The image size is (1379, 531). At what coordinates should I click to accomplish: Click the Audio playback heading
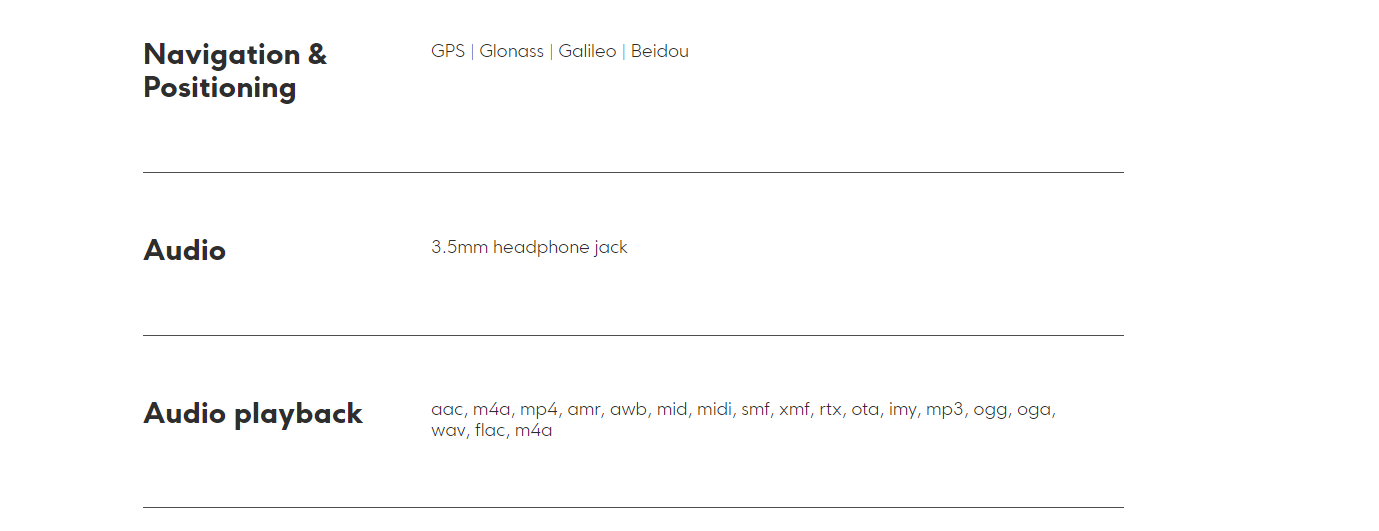253,414
